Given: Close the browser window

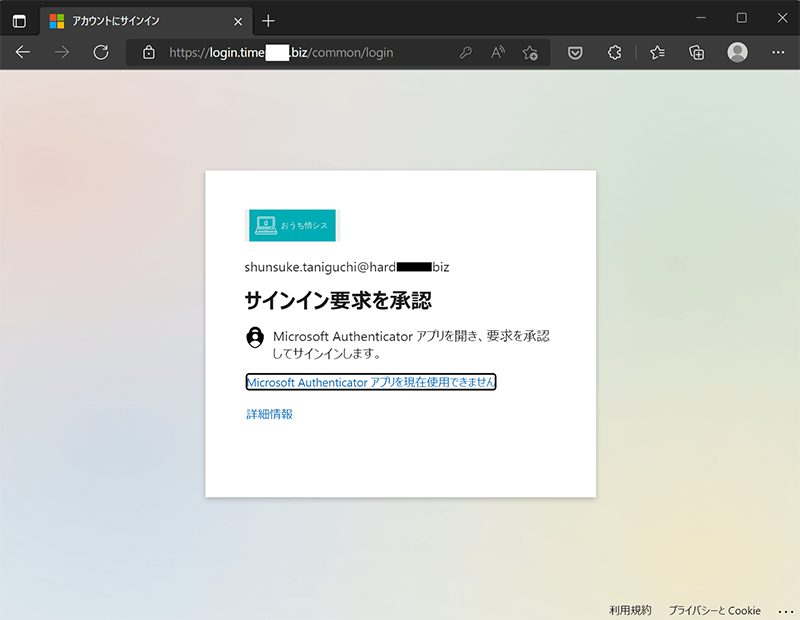Looking at the screenshot, I should click(x=783, y=18).
